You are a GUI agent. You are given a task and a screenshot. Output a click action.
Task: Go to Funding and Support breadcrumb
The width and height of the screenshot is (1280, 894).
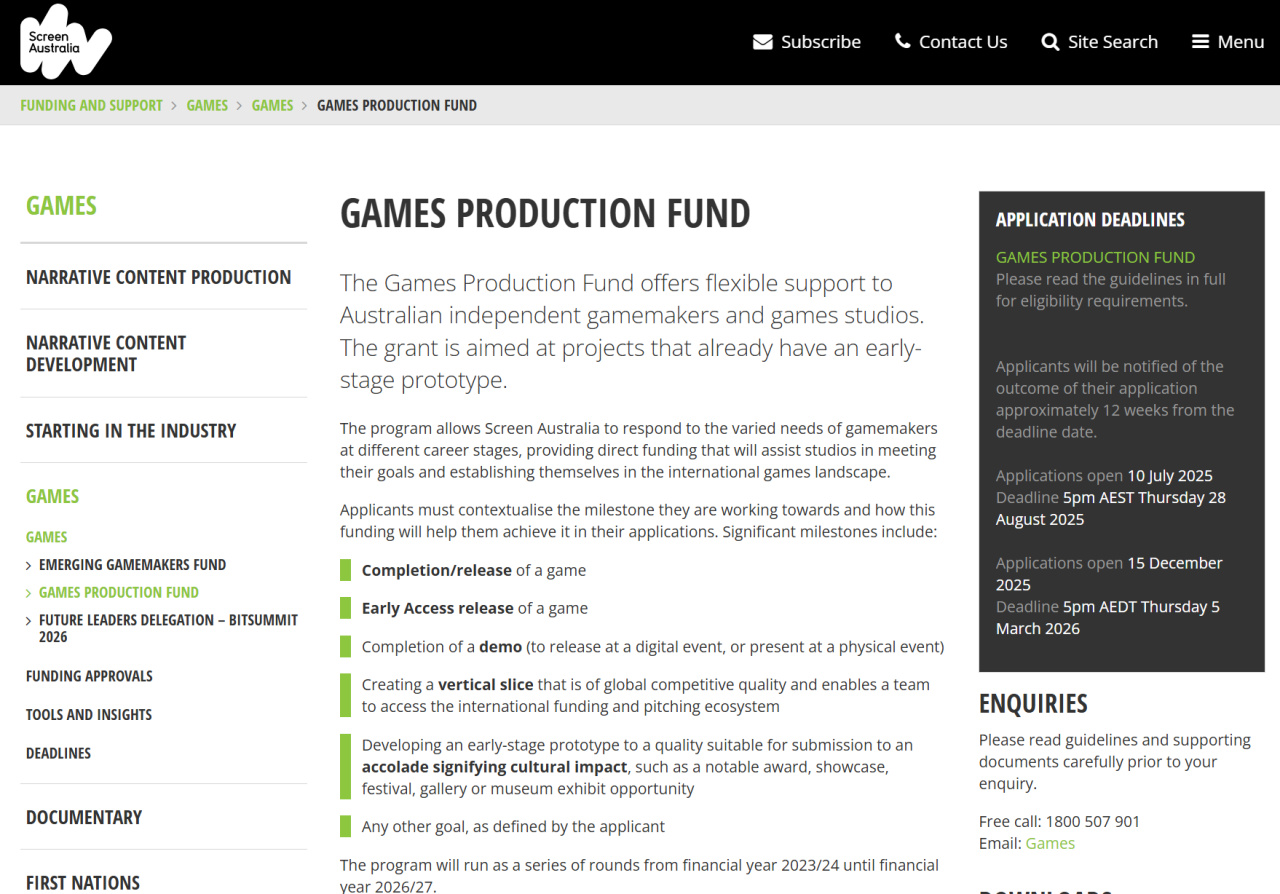[91, 105]
